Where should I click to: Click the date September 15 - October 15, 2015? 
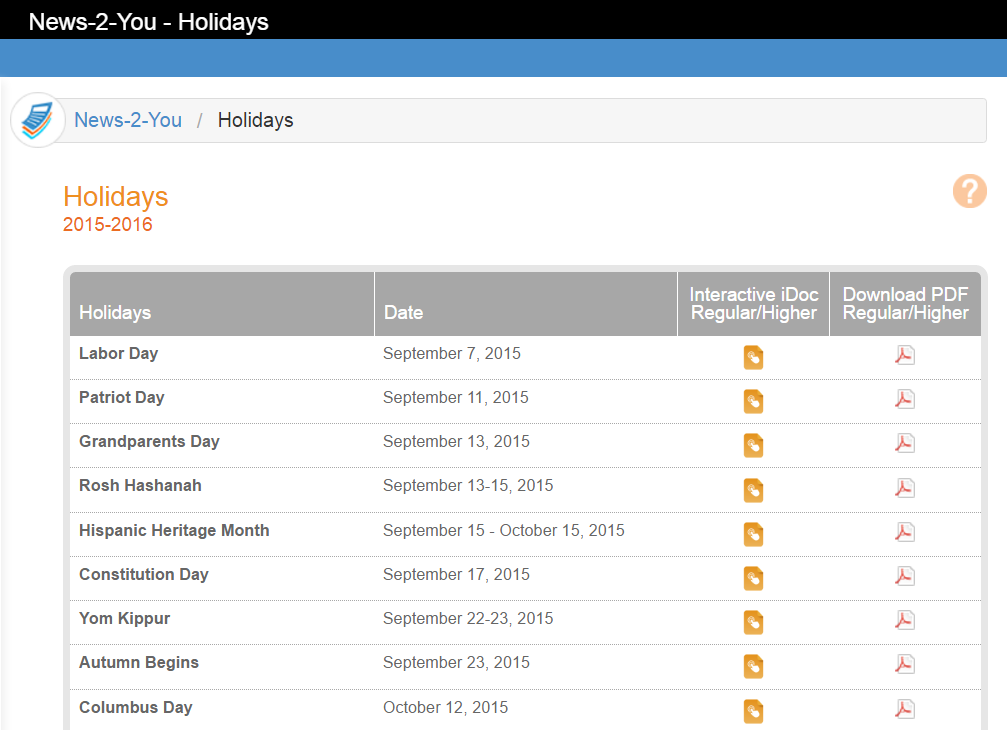504,531
